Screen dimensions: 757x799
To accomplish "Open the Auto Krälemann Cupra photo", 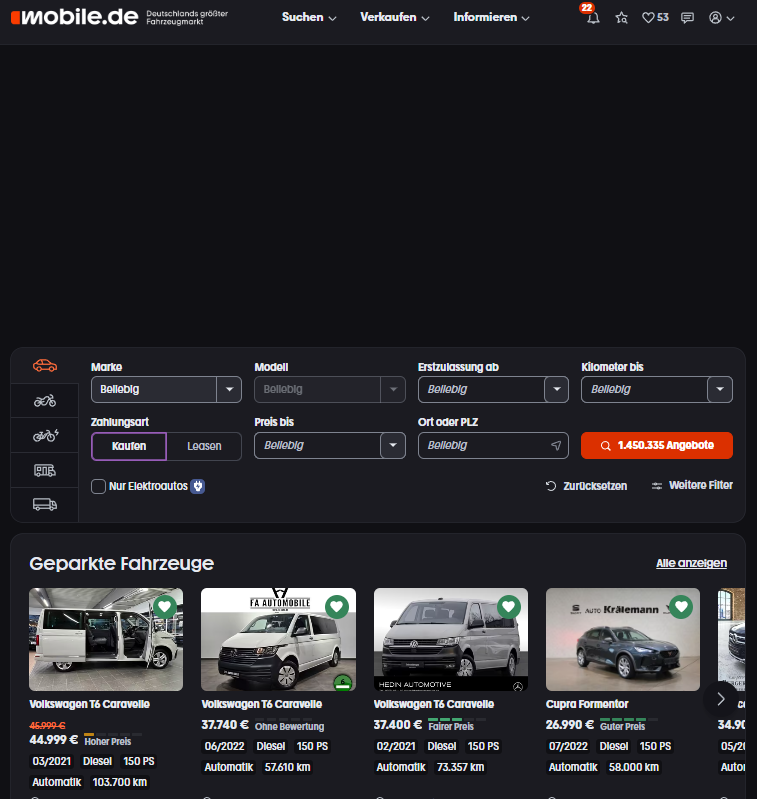I will point(623,640).
